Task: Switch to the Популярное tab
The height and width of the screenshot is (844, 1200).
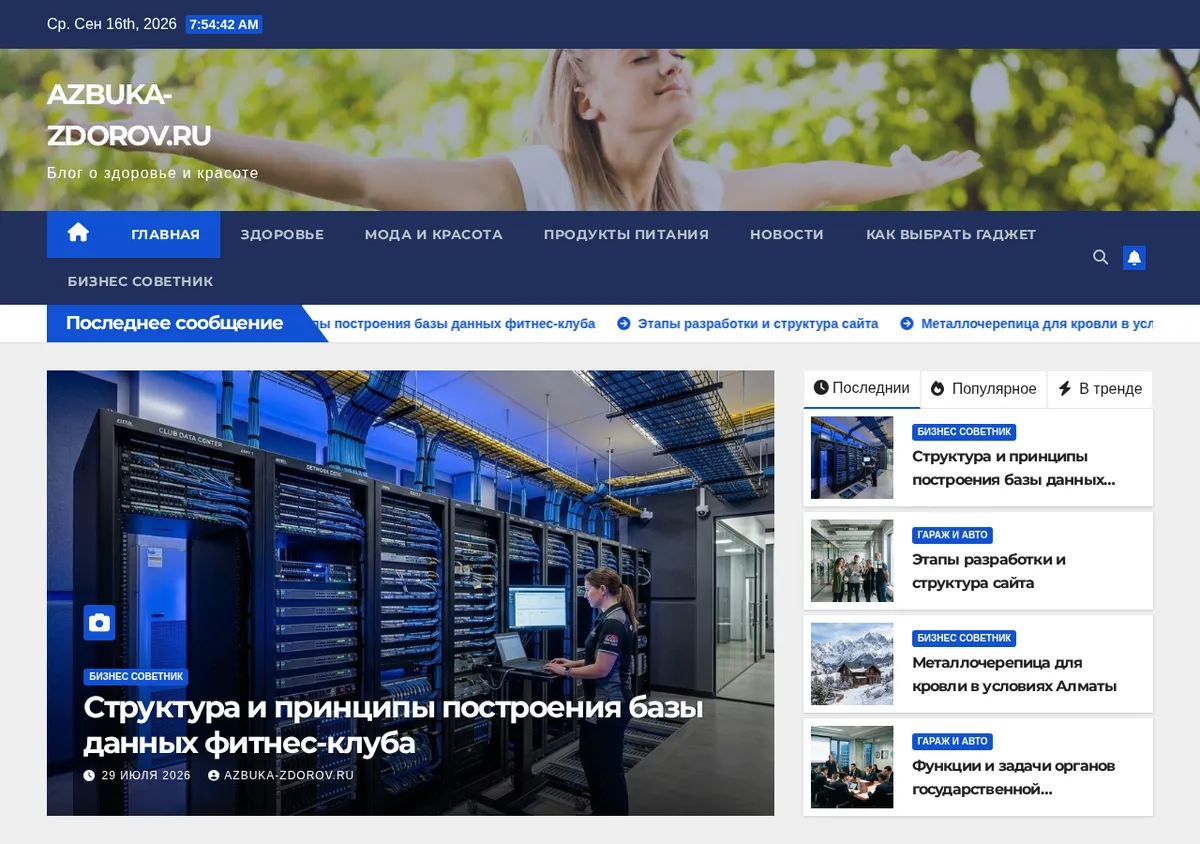Action: (984, 388)
